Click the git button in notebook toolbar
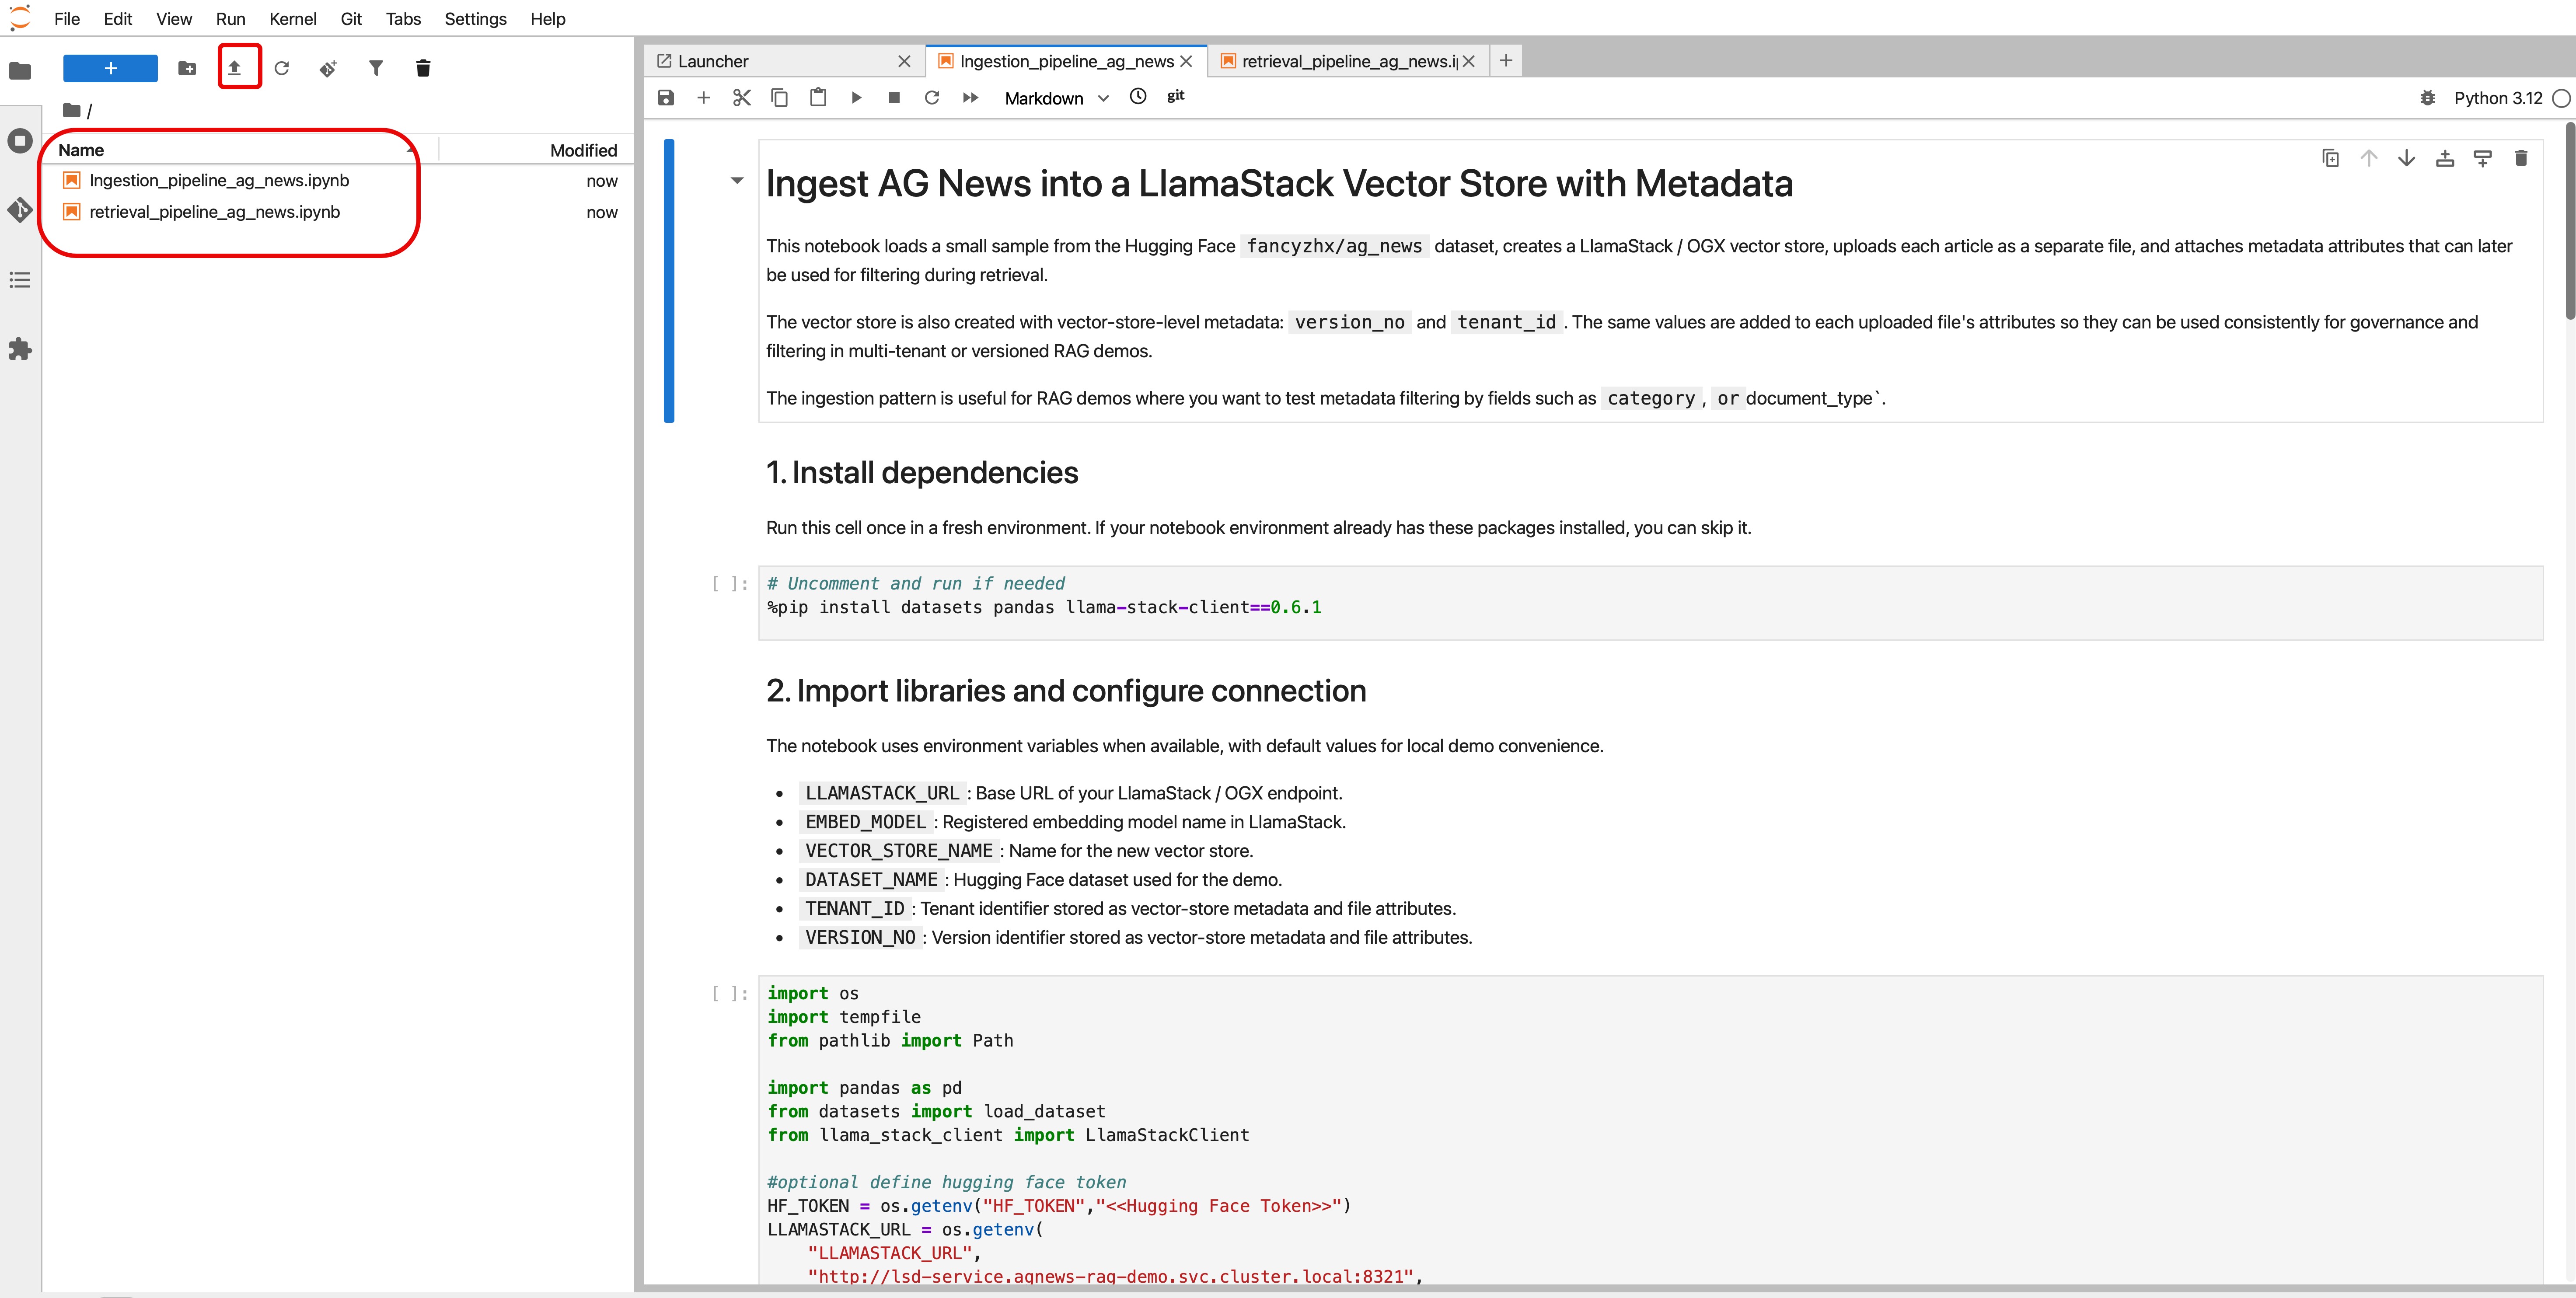 pos(1176,96)
